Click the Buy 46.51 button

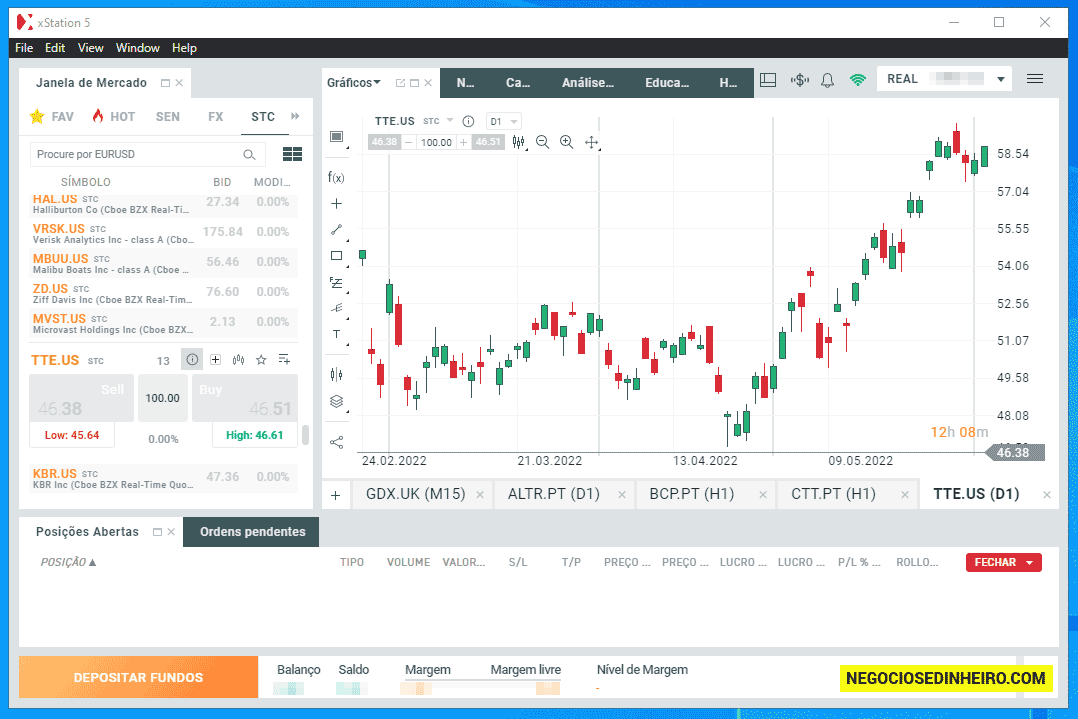[x=245, y=398]
